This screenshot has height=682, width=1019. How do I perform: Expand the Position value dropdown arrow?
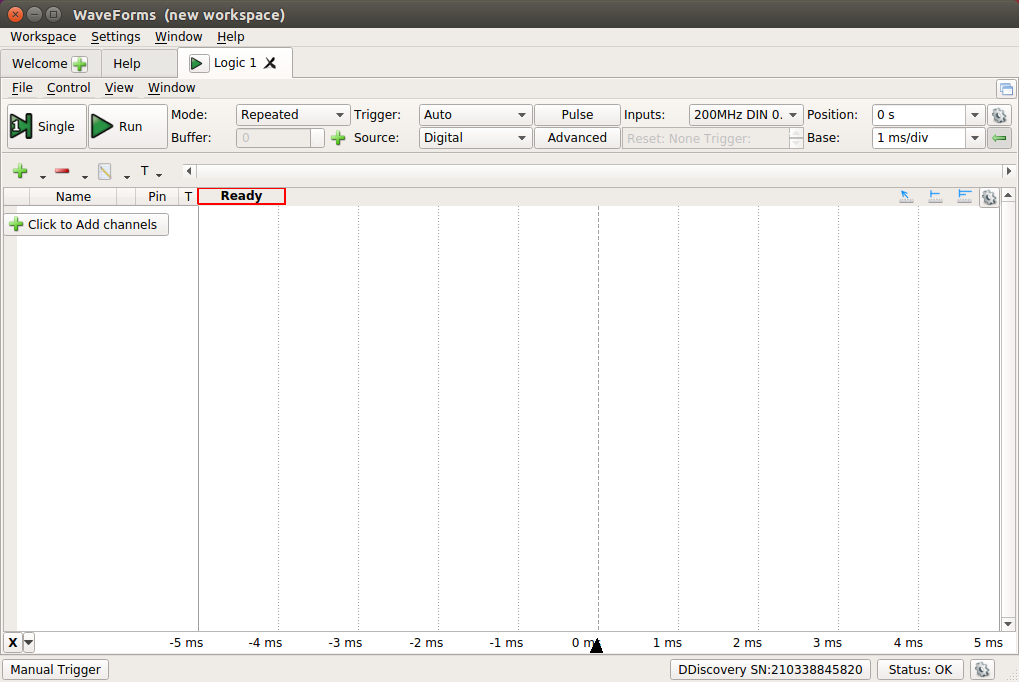pyautogui.click(x=974, y=115)
